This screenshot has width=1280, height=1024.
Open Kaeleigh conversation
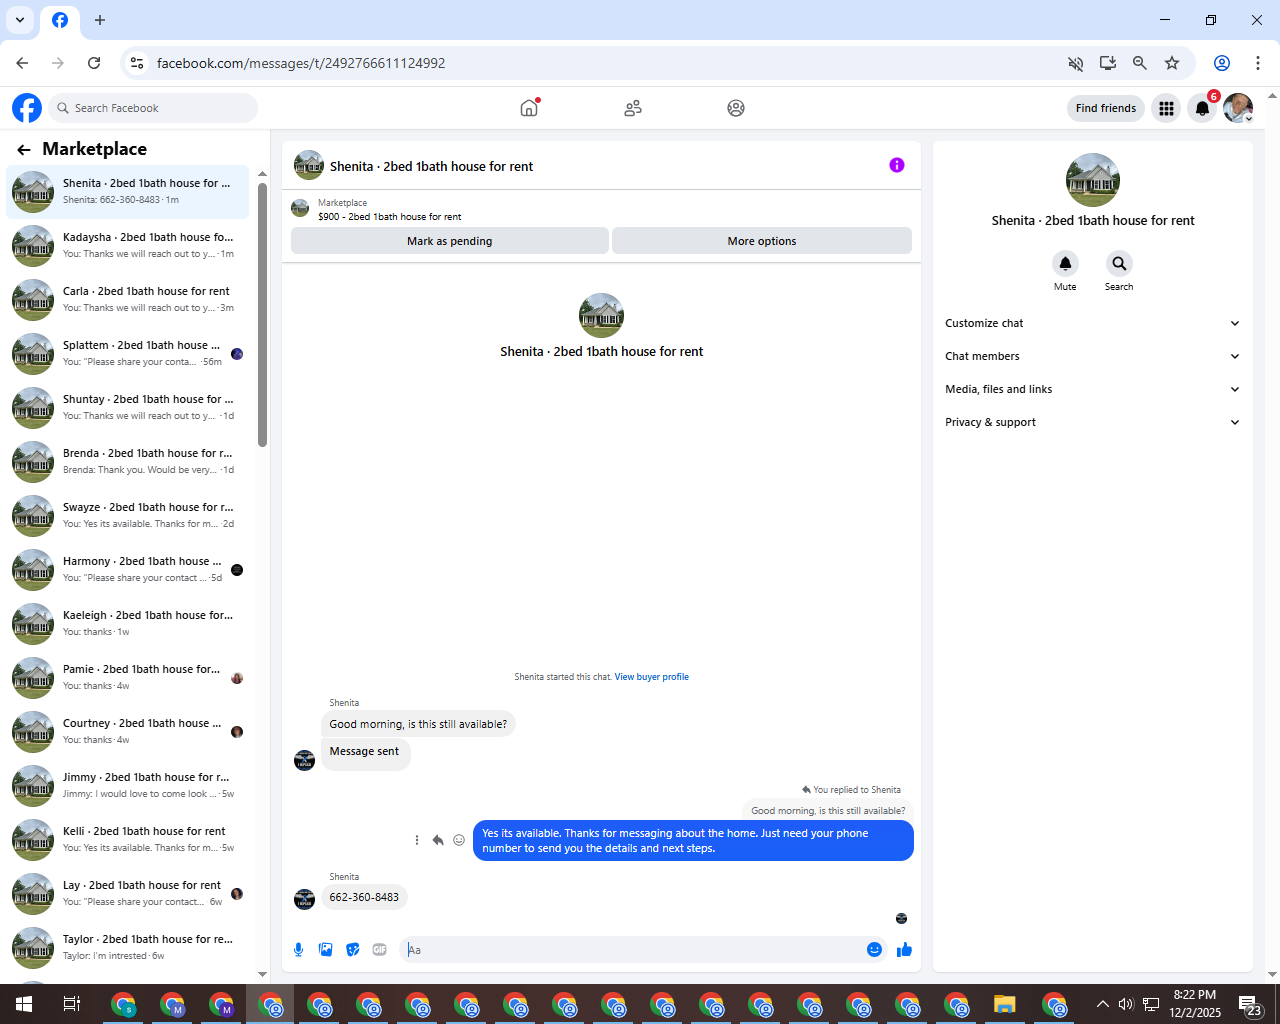128,624
